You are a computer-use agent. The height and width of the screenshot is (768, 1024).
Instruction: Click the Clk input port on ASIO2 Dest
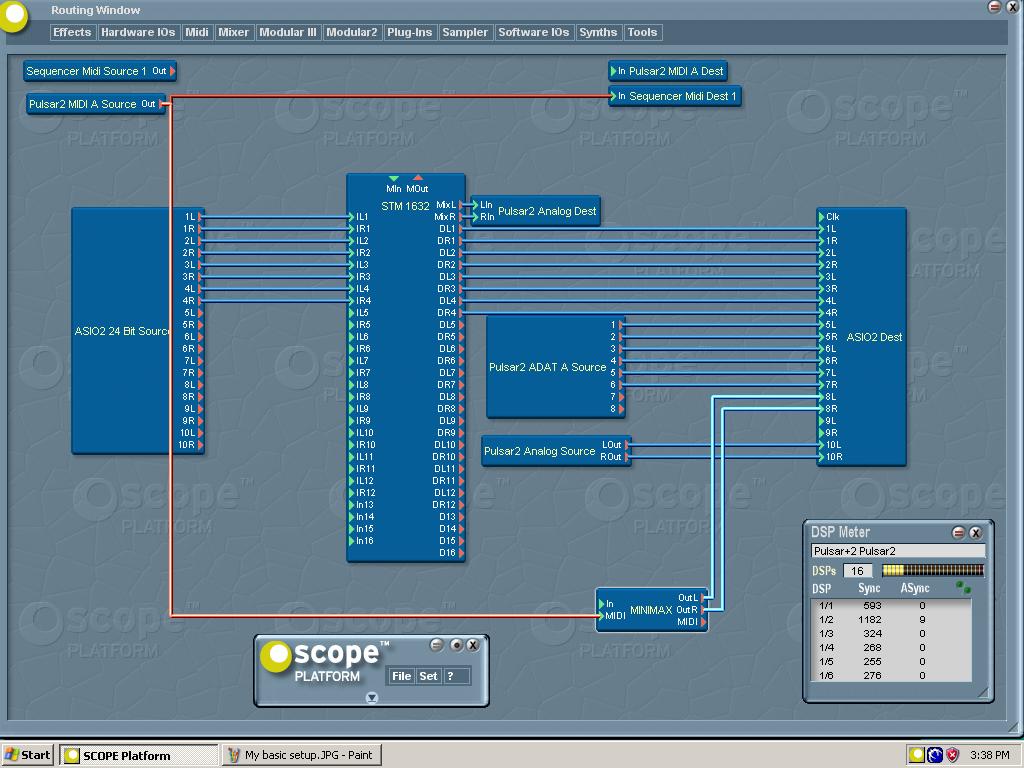coord(821,217)
